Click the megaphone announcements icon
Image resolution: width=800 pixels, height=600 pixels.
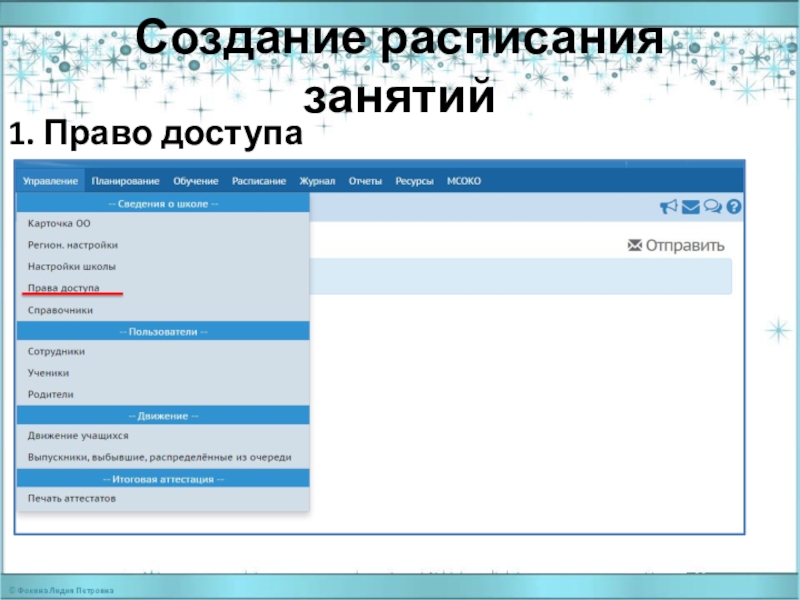point(668,207)
